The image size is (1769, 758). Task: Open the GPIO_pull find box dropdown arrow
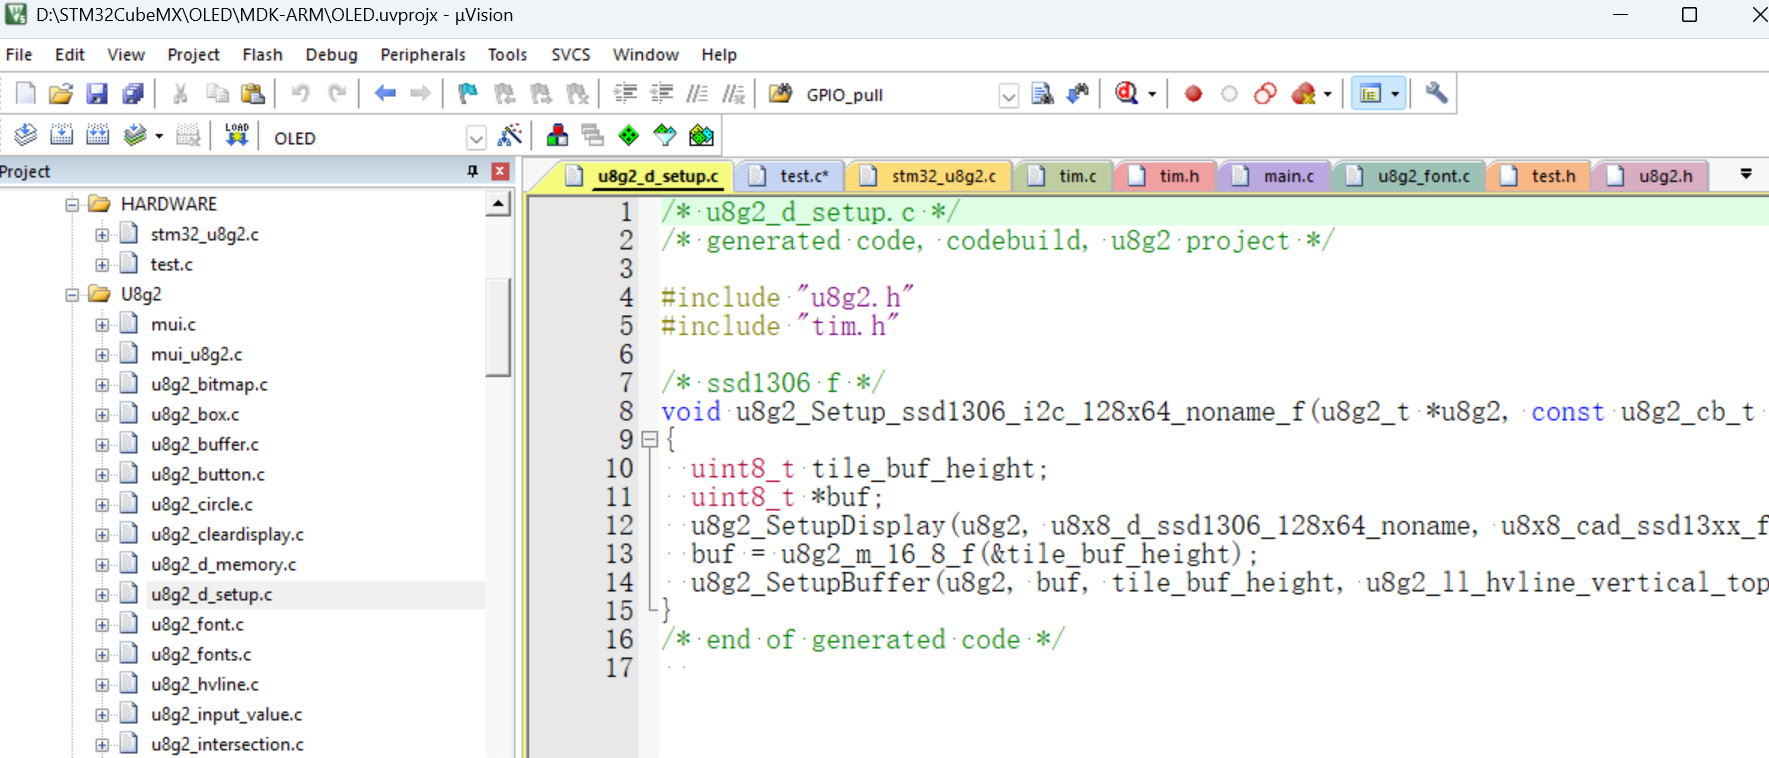1009,96
